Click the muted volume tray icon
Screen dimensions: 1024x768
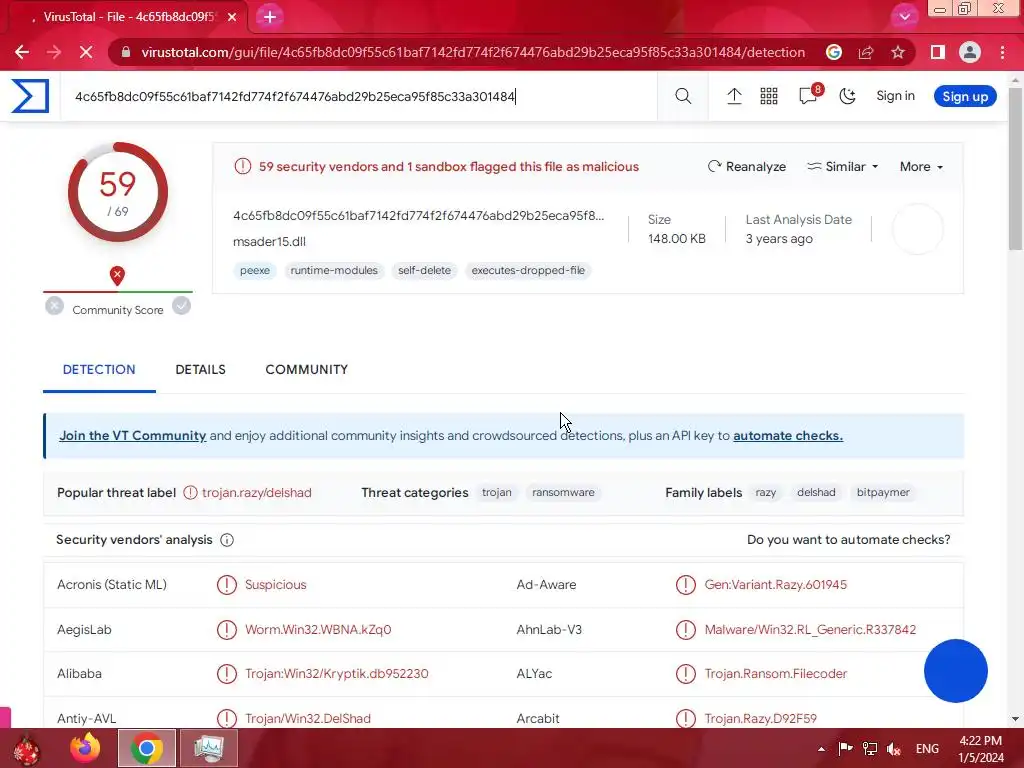pos(894,749)
